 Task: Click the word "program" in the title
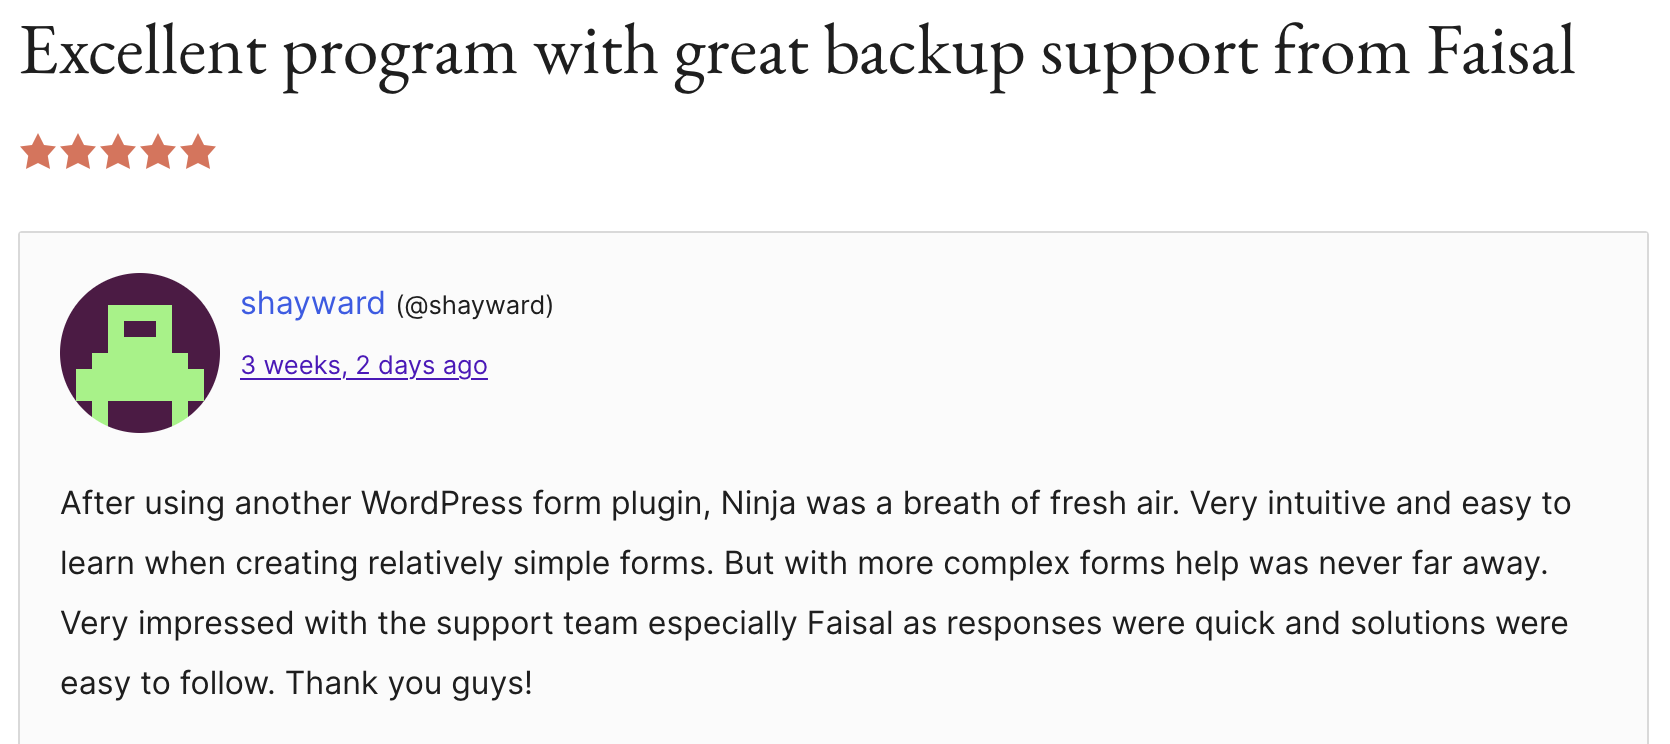pos(399,55)
